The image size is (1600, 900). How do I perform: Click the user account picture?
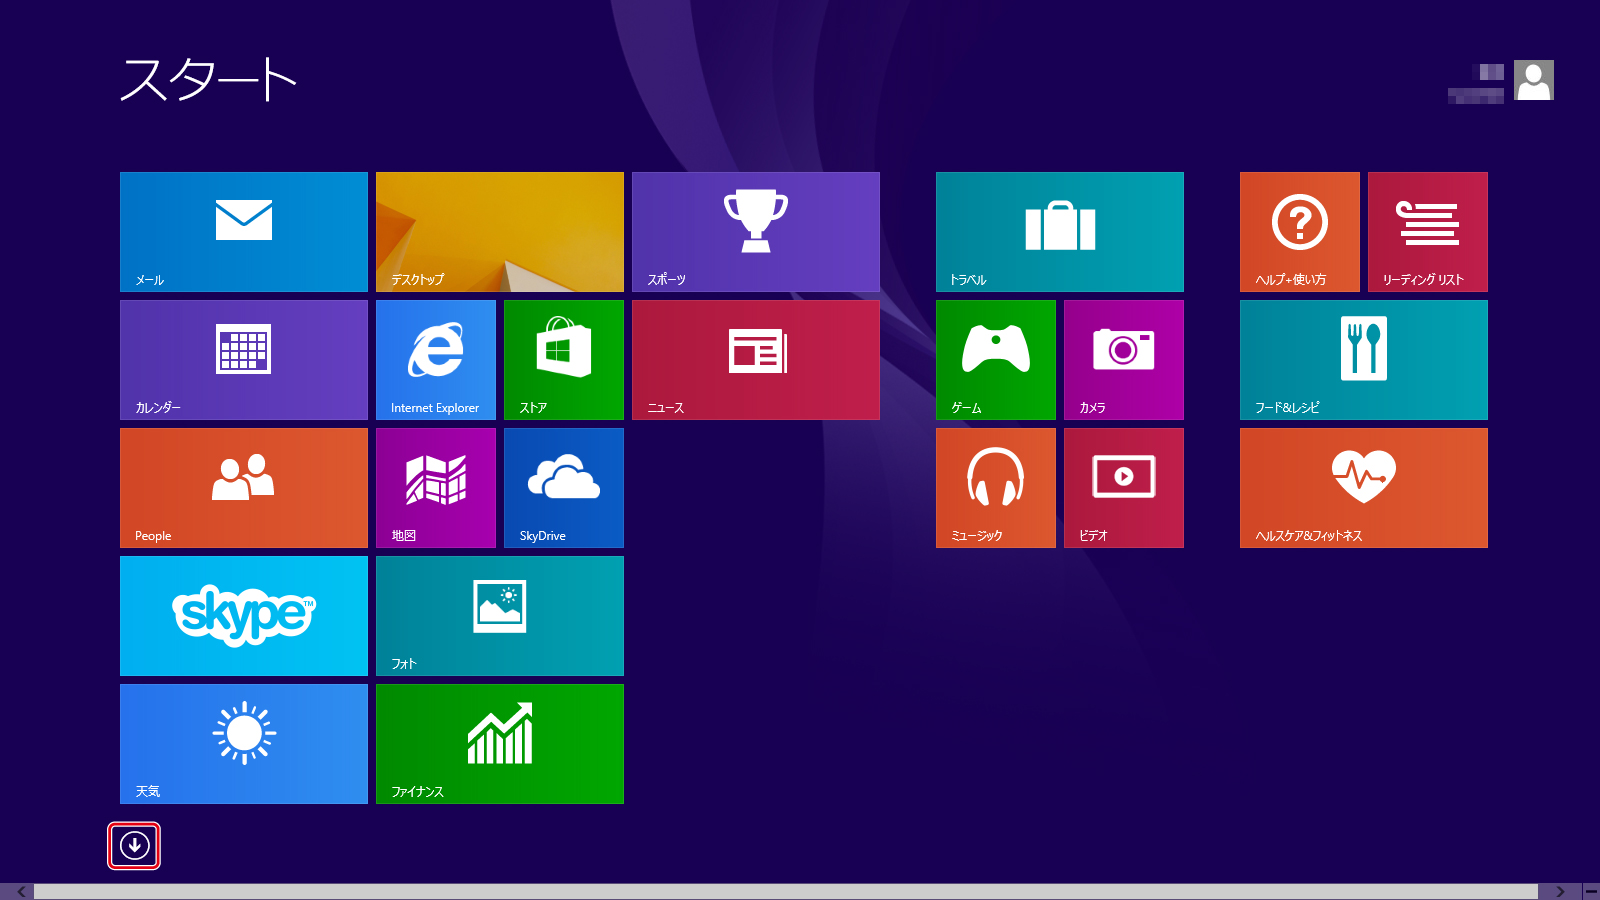click(x=1534, y=80)
